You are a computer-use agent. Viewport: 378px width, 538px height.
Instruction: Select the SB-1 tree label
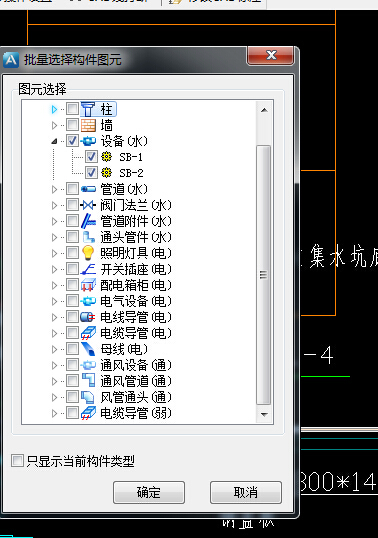point(131,157)
